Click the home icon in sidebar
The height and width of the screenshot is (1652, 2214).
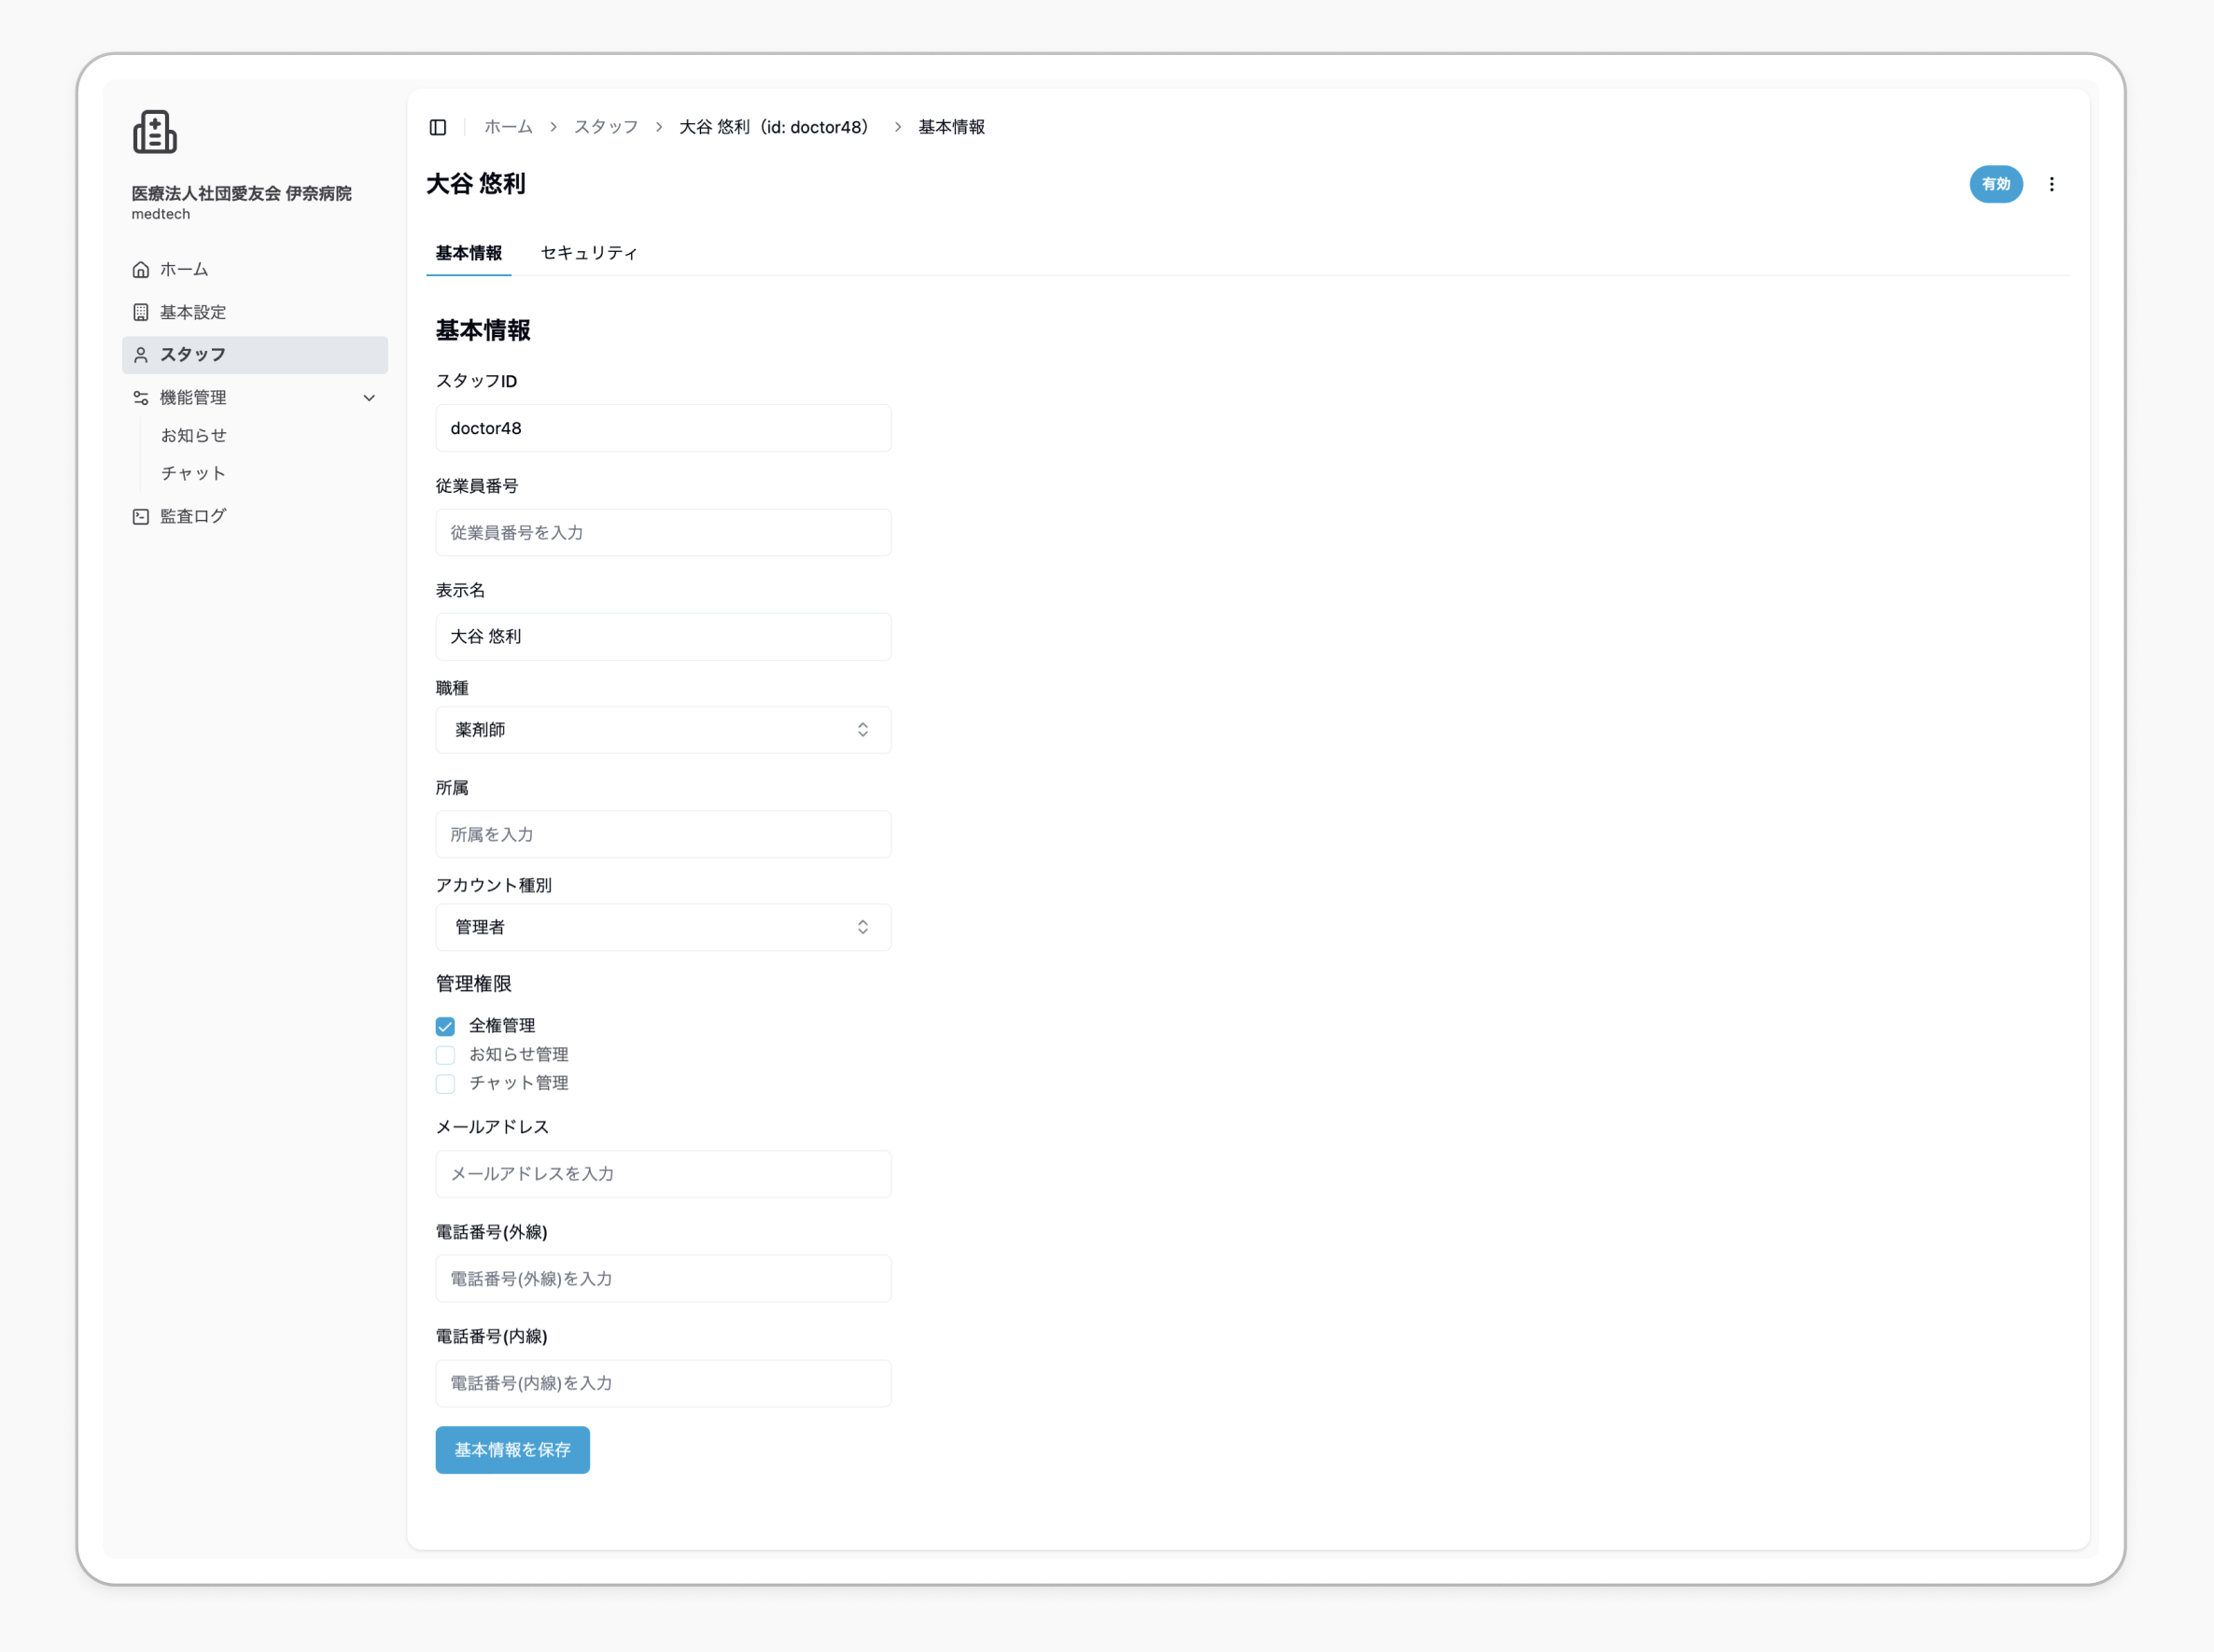click(141, 270)
